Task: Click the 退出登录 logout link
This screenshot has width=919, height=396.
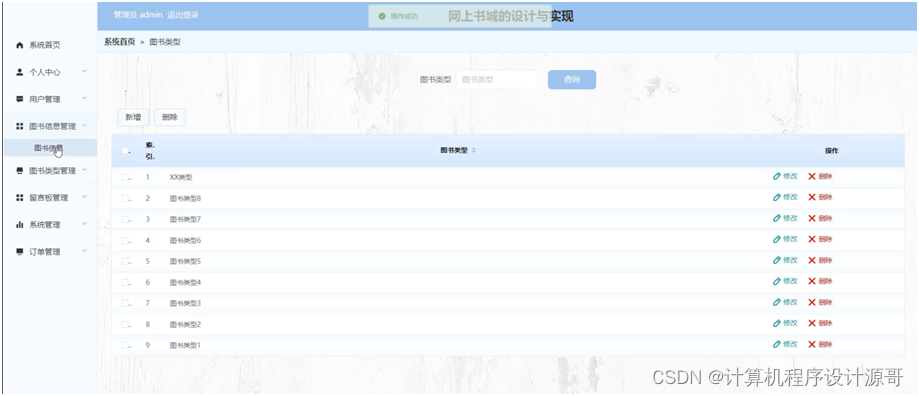Action: (x=183, y=15)
